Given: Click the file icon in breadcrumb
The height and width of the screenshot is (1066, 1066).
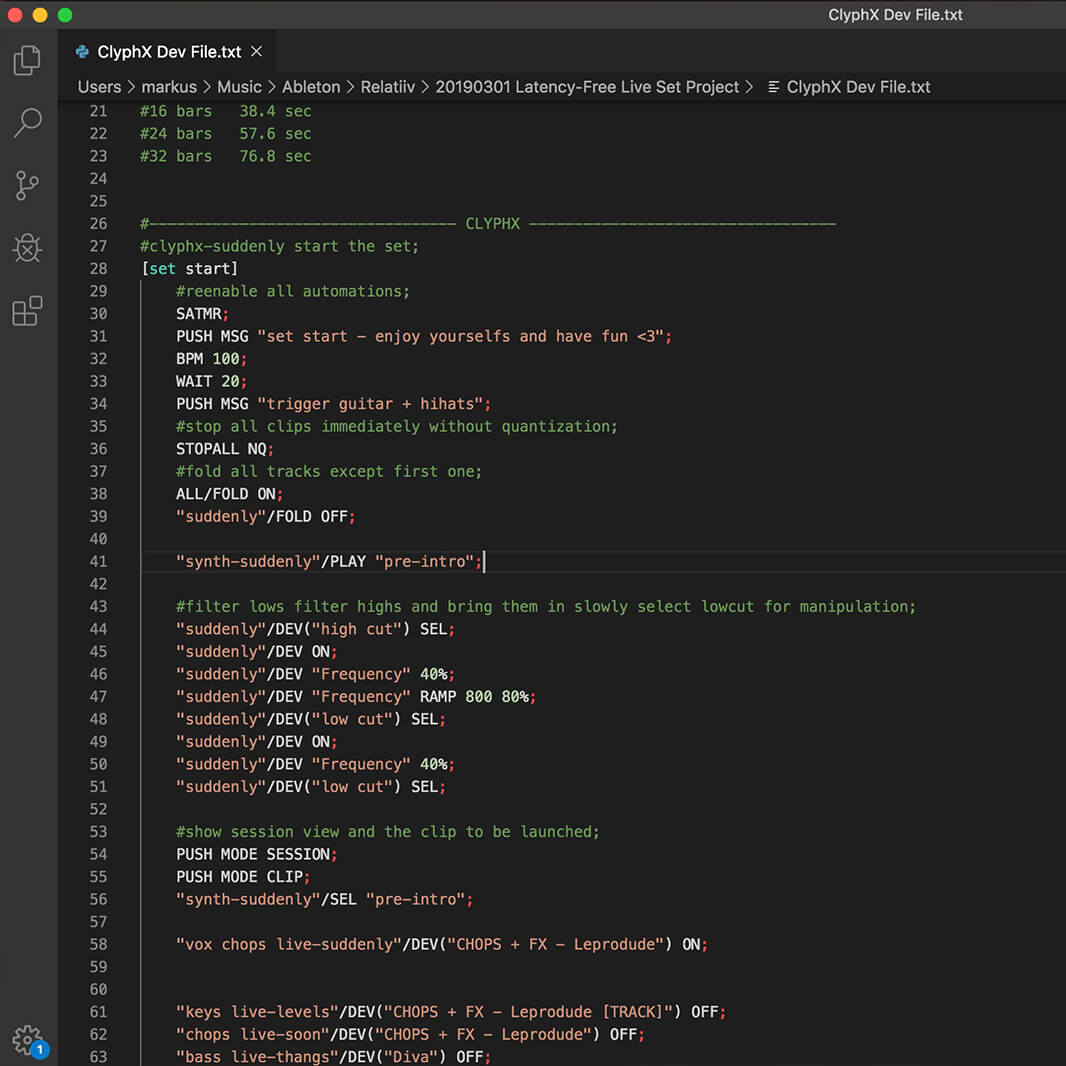Looking at the screenshot, I should tap(774, 87).
